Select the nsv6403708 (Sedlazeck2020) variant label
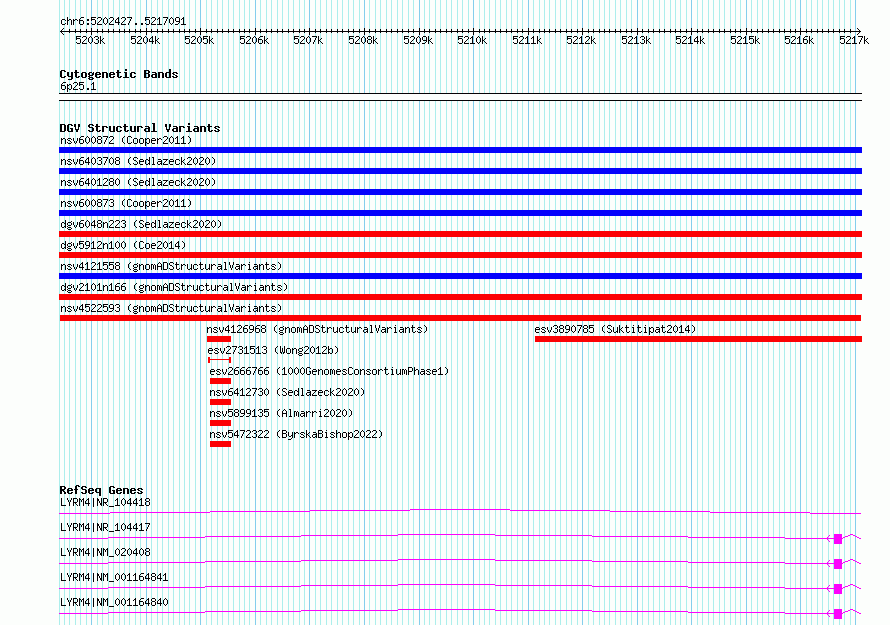This screenshot has height=625, width=890. [x=138, y=161]
